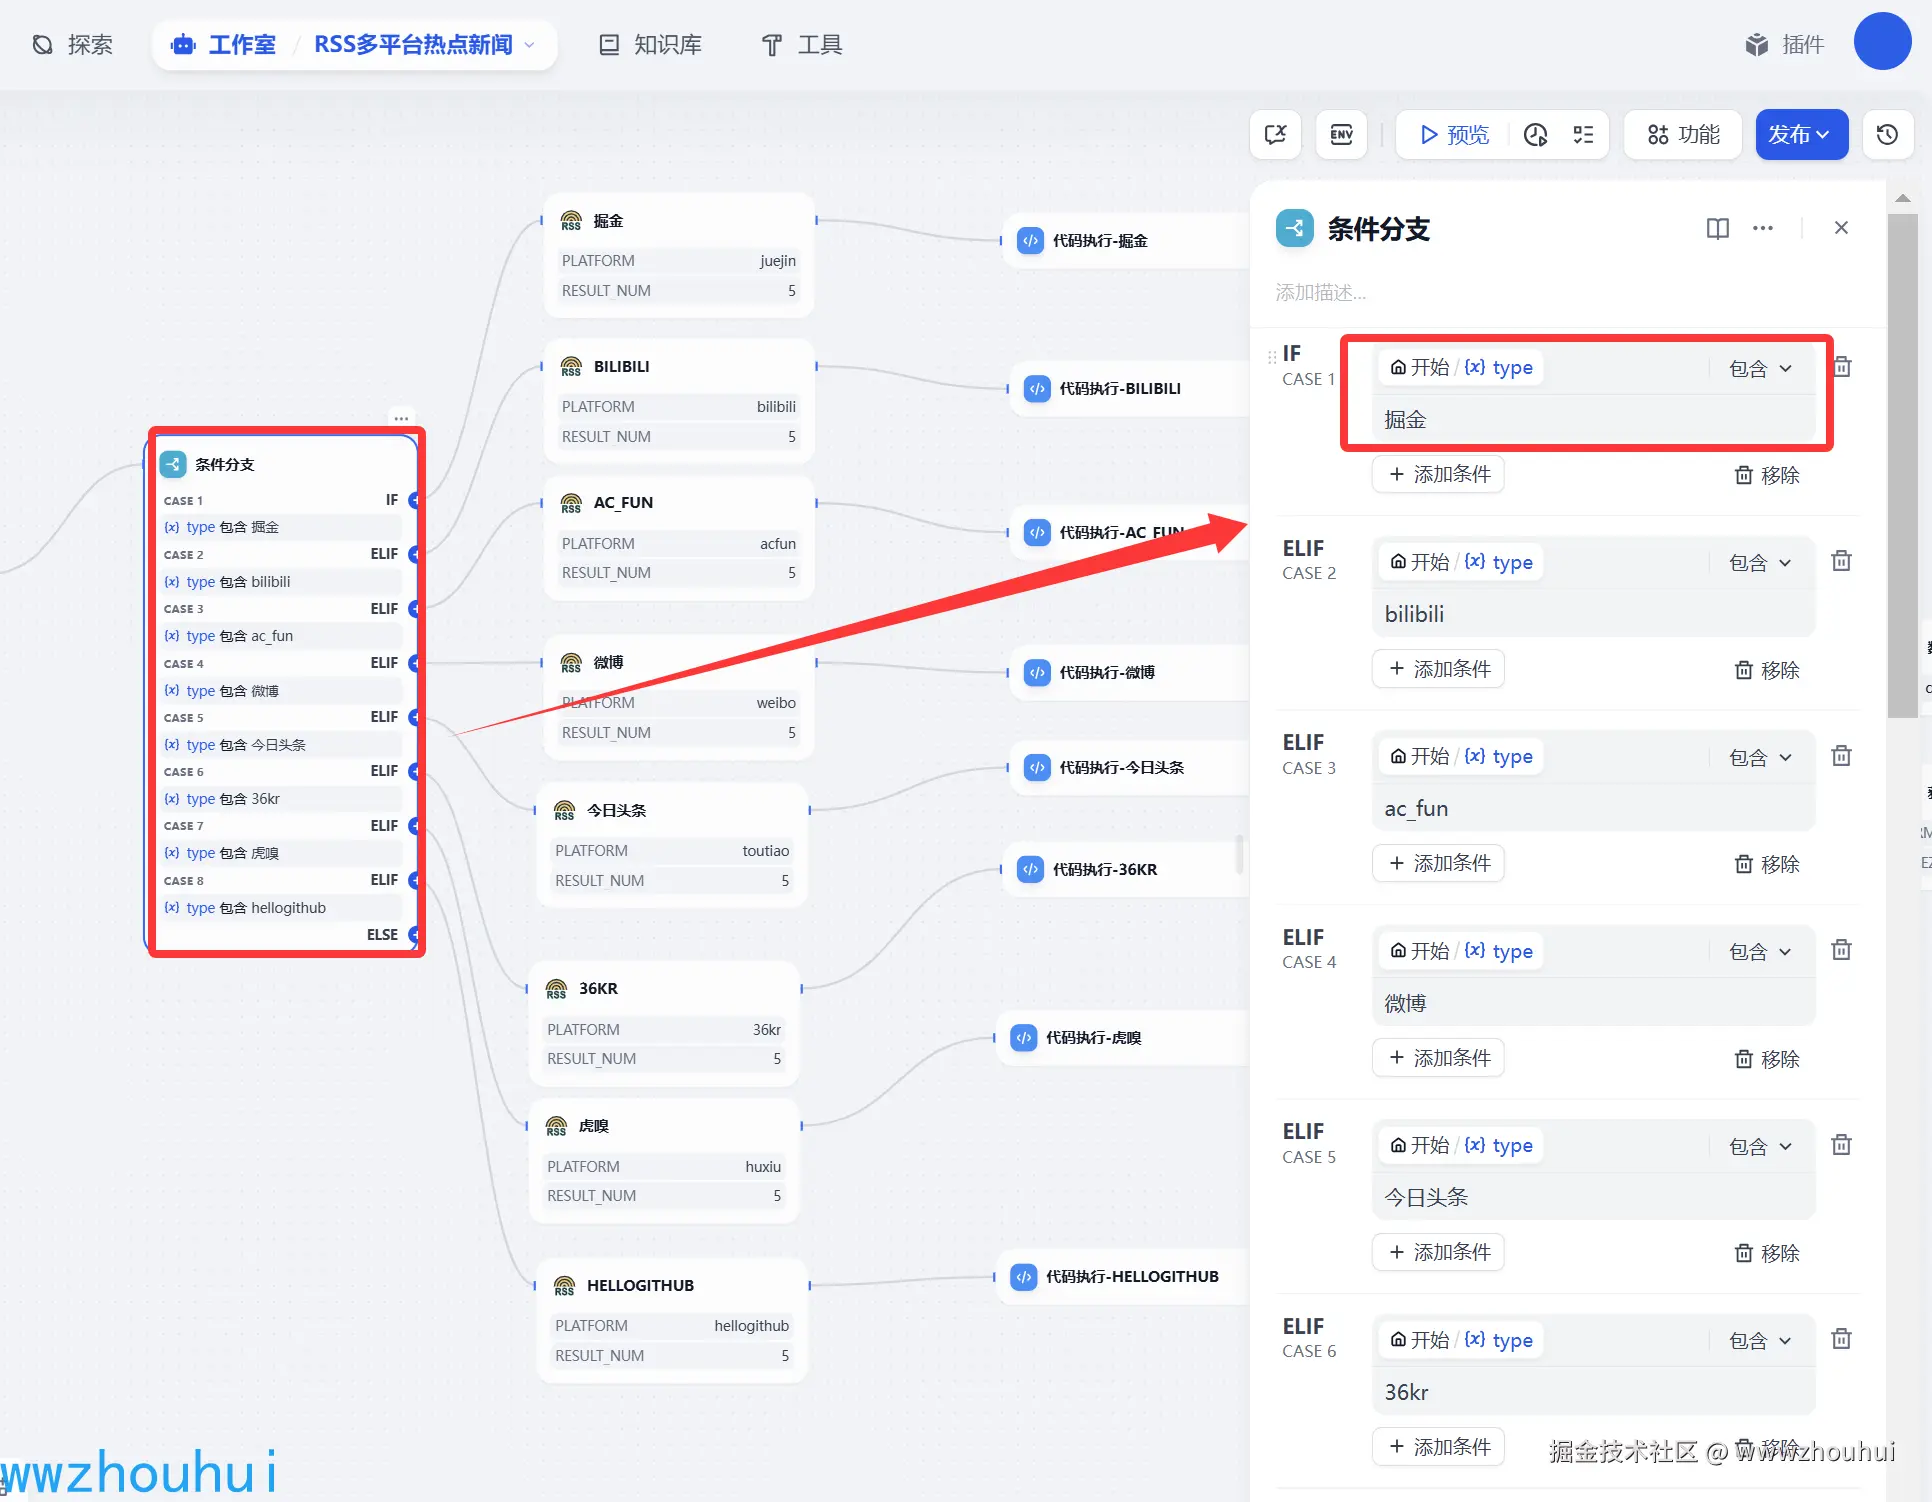Delete the CASE 5 condition with trash icon

pyautogui.click(x=1841, y=1145)
